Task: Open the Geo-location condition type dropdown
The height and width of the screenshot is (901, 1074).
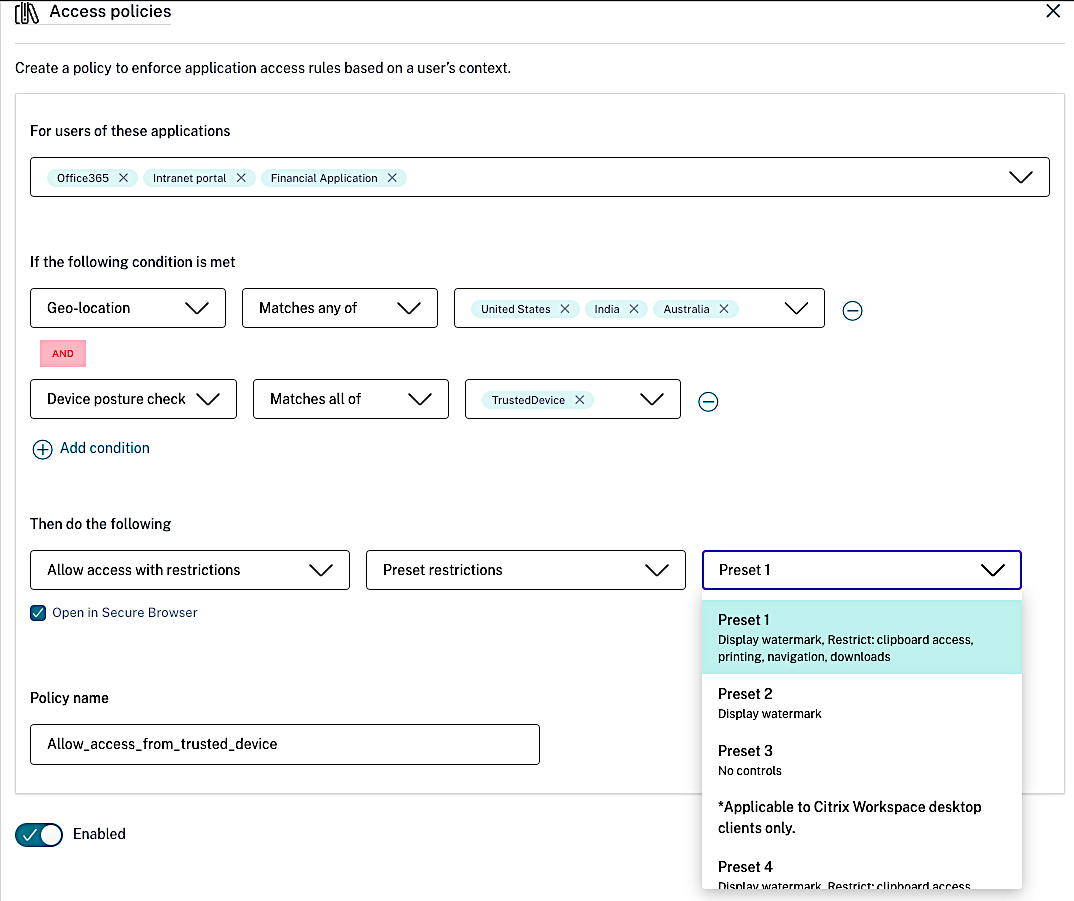Action: [x=128, y=308]
